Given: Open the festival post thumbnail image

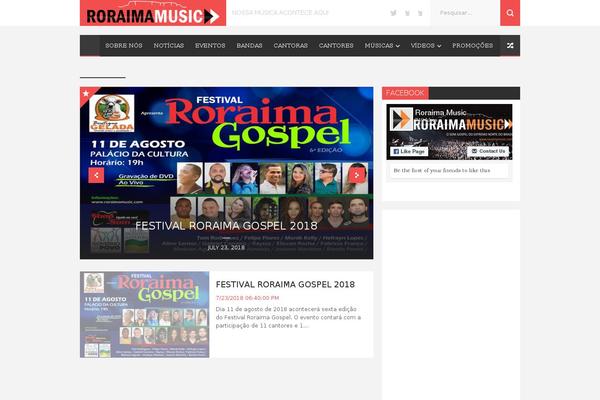Looking at the screenshot, I should (145, 315).
